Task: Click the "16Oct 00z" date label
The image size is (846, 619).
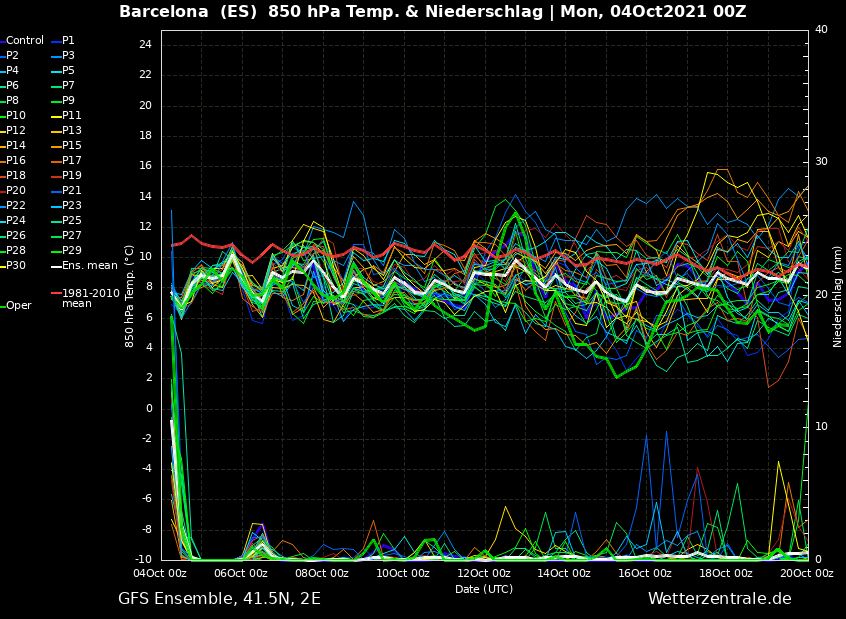Action: tap(645, 573)
